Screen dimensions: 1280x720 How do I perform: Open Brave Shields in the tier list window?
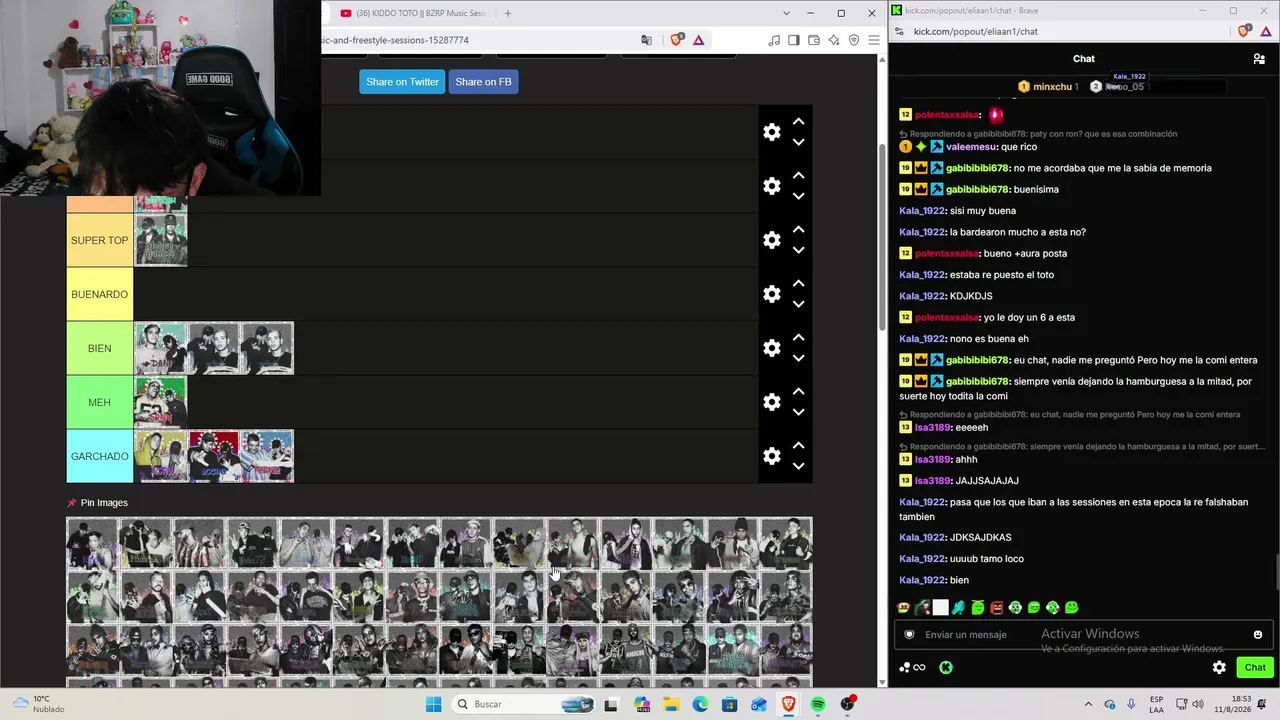click(x=677, y=40)
